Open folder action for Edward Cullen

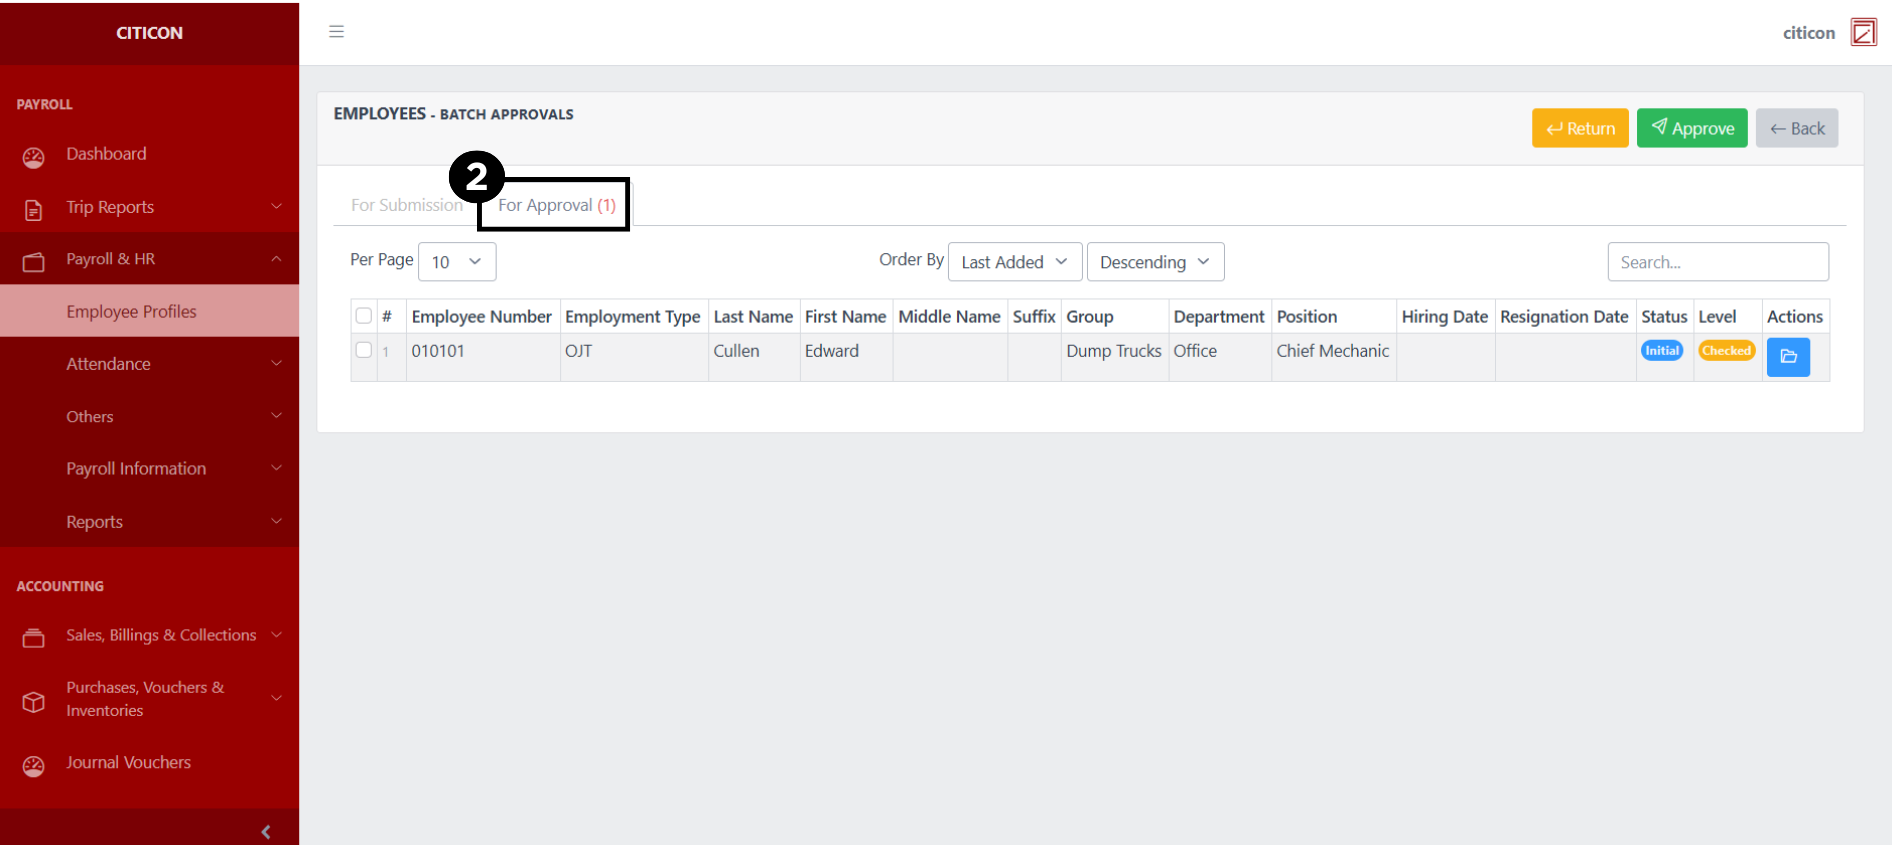(x=1787, y=357)
